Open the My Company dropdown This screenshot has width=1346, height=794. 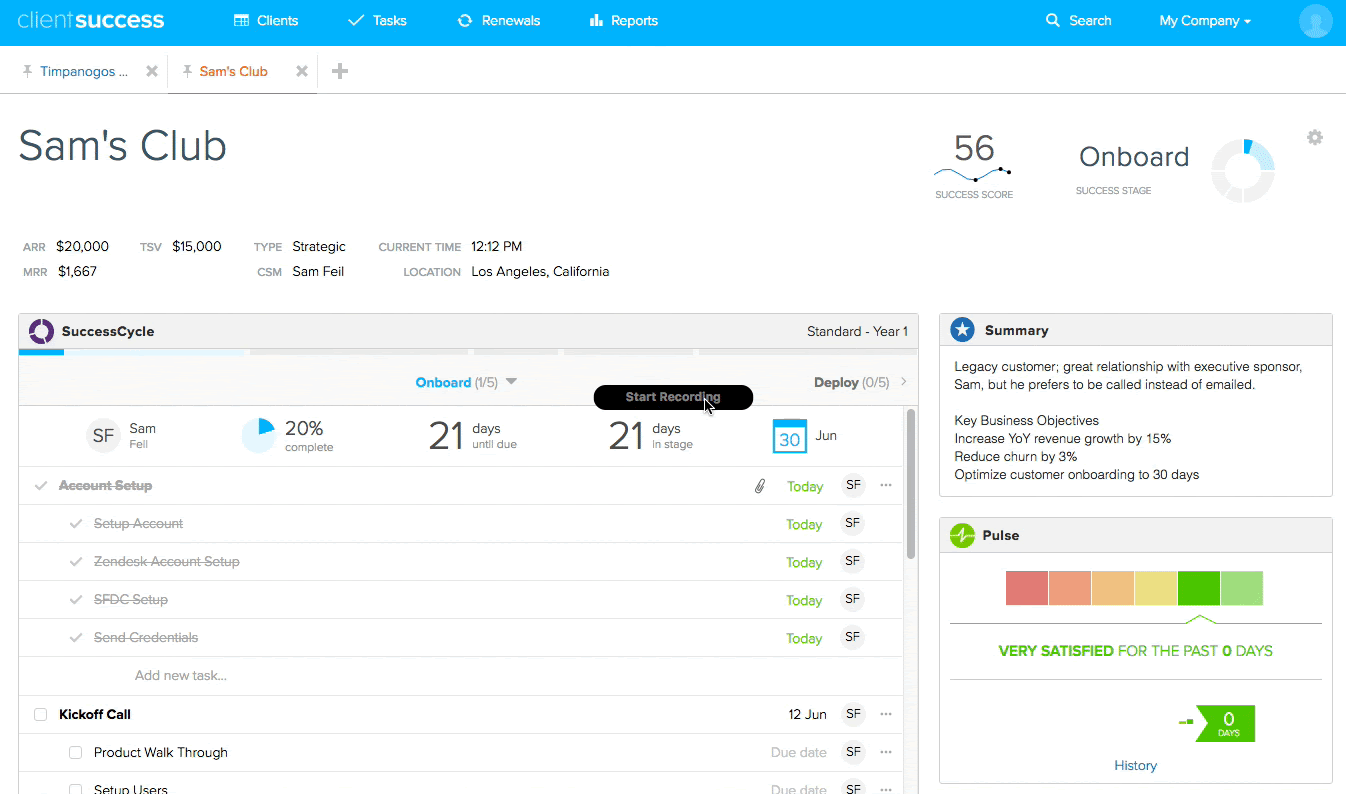tap(1205, 20)
